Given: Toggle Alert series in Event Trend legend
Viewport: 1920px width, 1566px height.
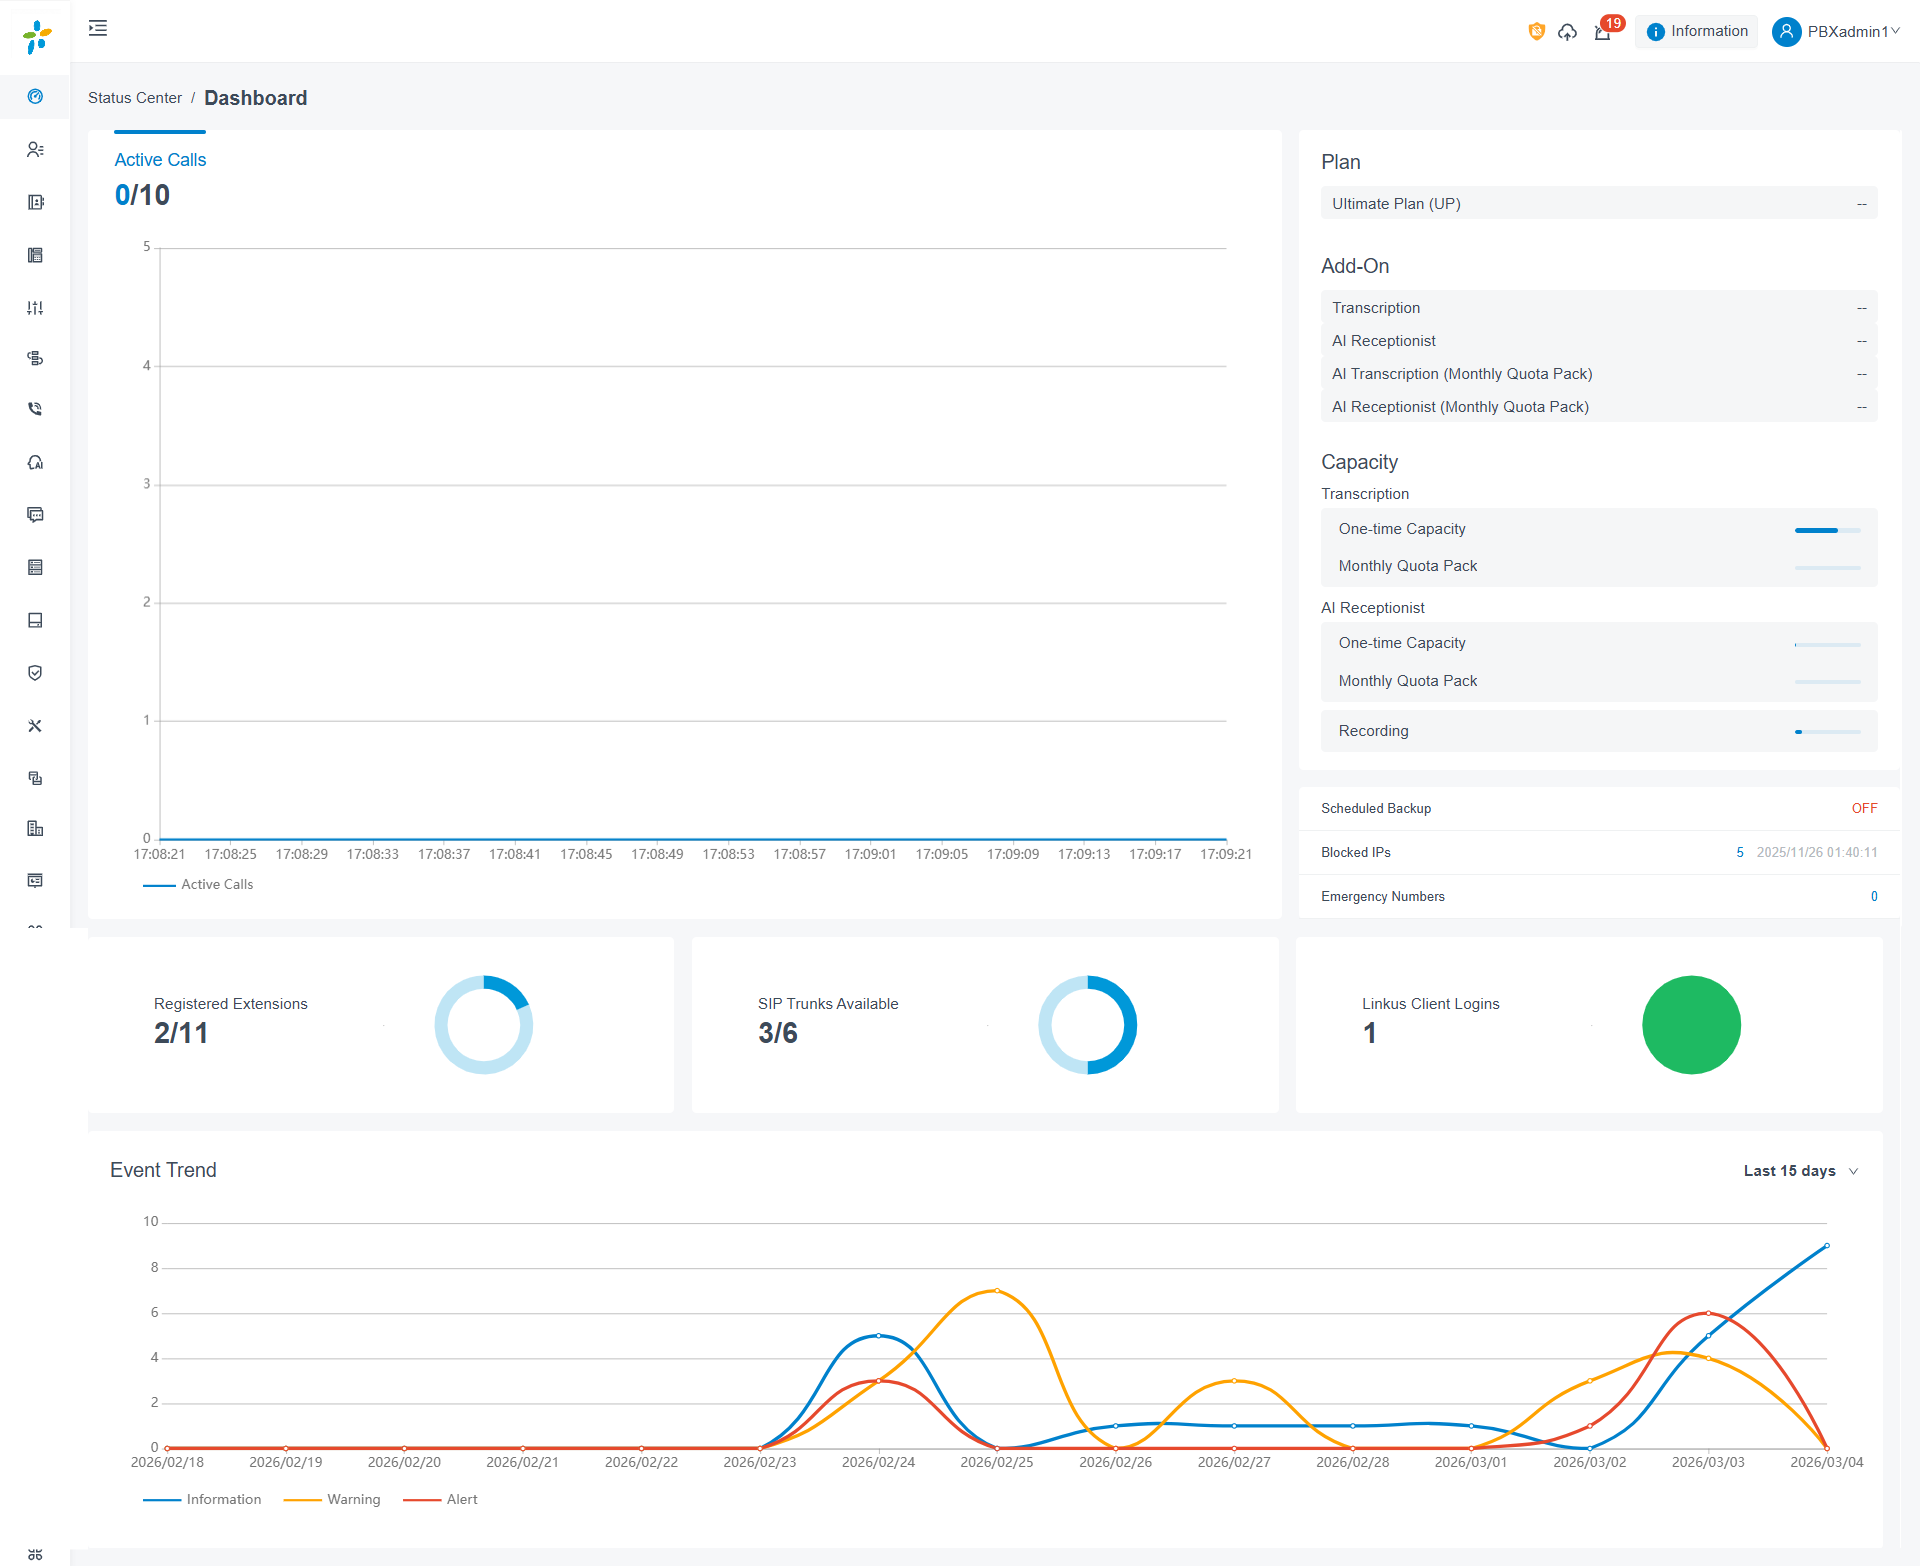Looking at the screenshot, I should coord(440,1500).
